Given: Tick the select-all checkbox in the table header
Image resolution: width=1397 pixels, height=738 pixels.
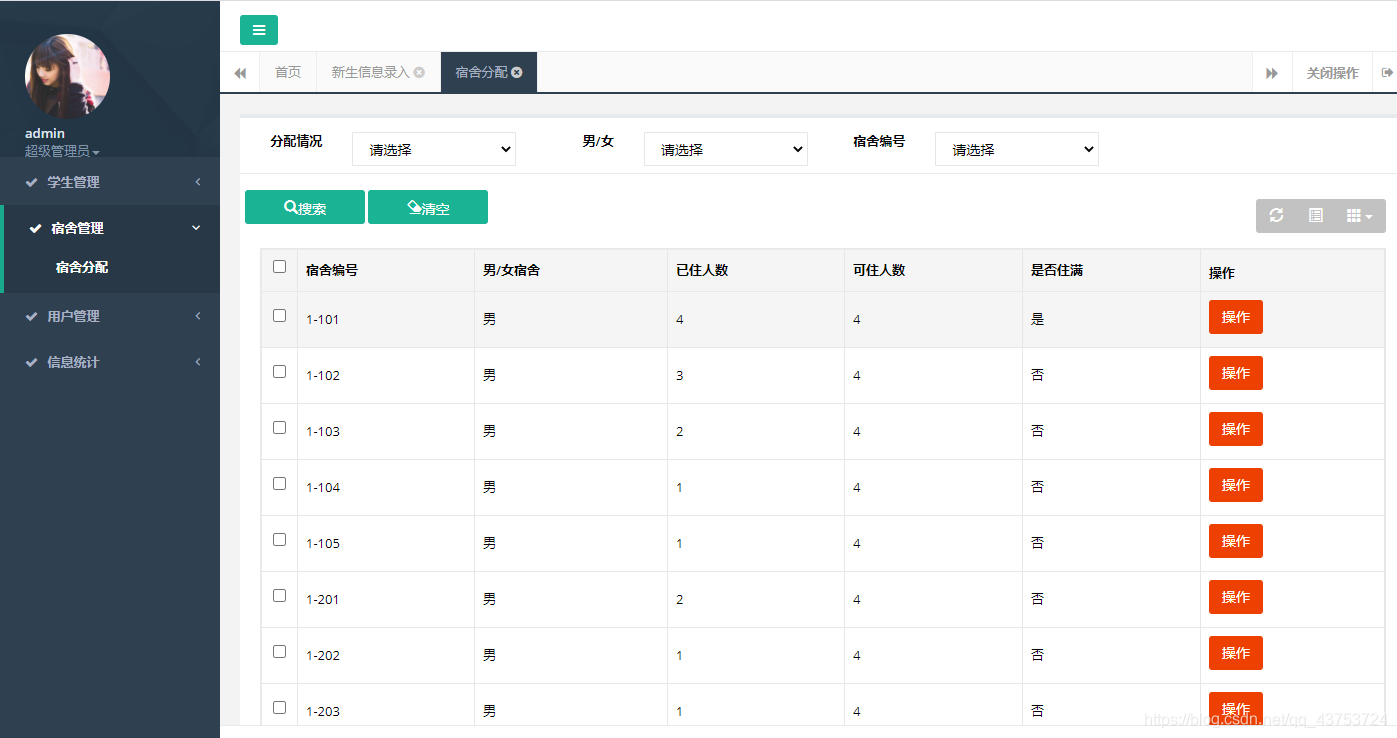Looking at the screenshot, I should point(280,267).
